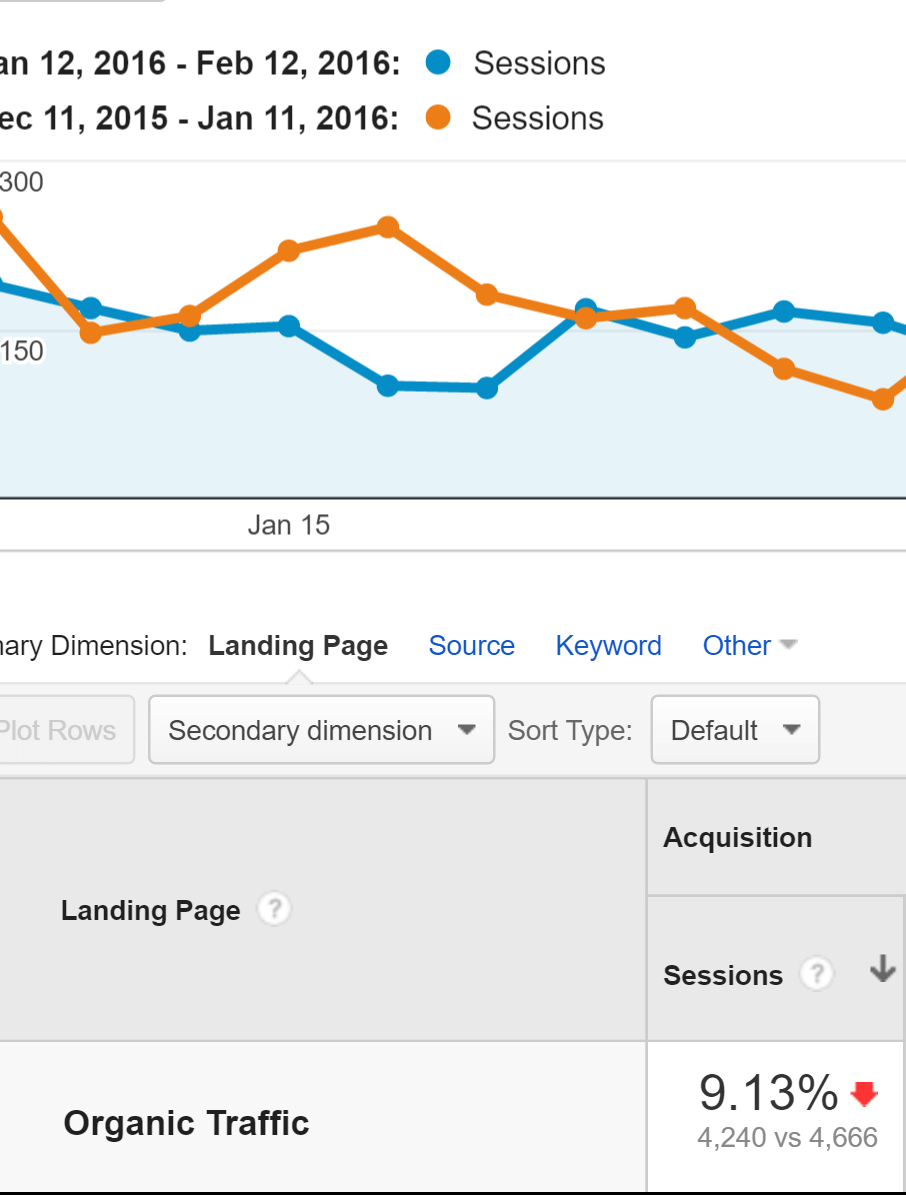
Task: Open the Secondary dimension dropdown
Action: tap(321, 730)
